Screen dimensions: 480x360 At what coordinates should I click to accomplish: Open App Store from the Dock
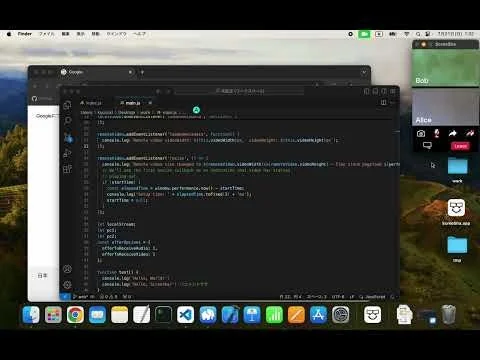(x=318, y=315)
